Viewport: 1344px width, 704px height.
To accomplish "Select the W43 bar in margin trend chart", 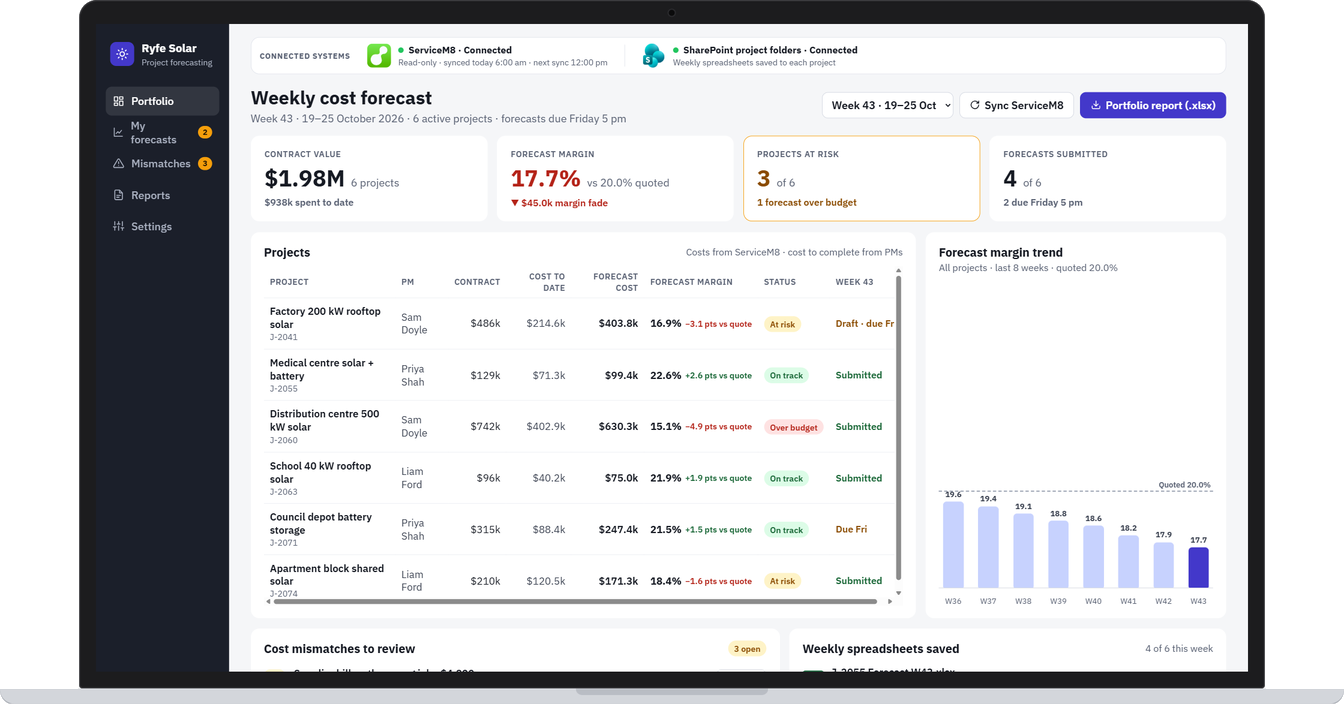I will click(x=1198, y=567).
